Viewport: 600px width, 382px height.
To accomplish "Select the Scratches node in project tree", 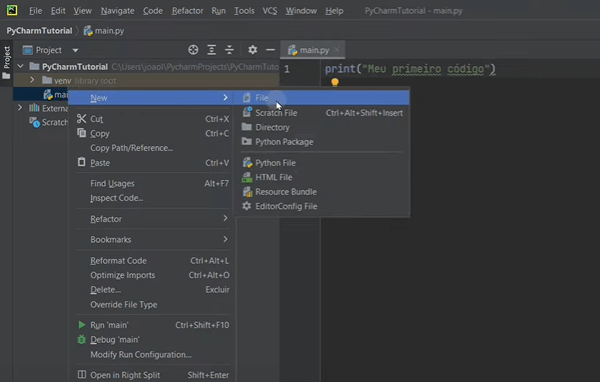I will 50,122.
